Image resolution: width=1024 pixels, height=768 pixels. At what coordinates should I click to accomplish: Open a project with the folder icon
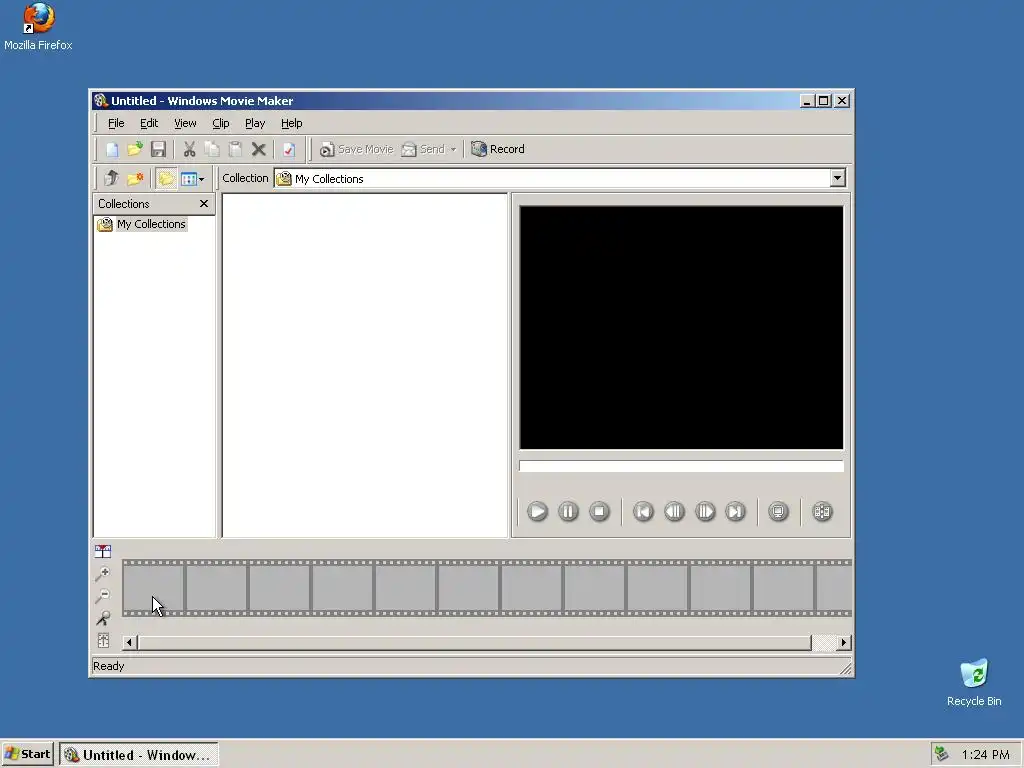(x=135, y=150)
